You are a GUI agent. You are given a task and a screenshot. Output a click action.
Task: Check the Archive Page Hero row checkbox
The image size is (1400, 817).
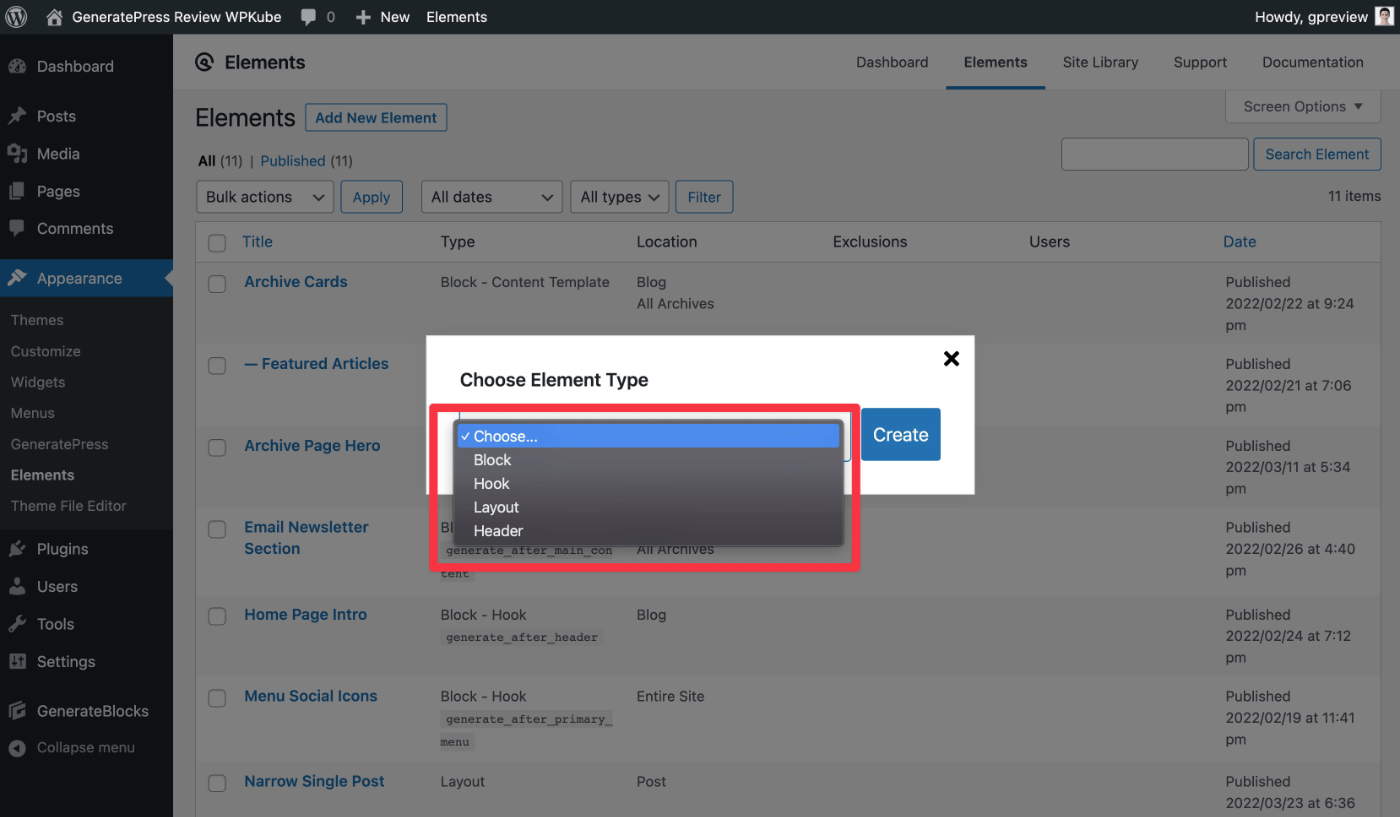217,448
